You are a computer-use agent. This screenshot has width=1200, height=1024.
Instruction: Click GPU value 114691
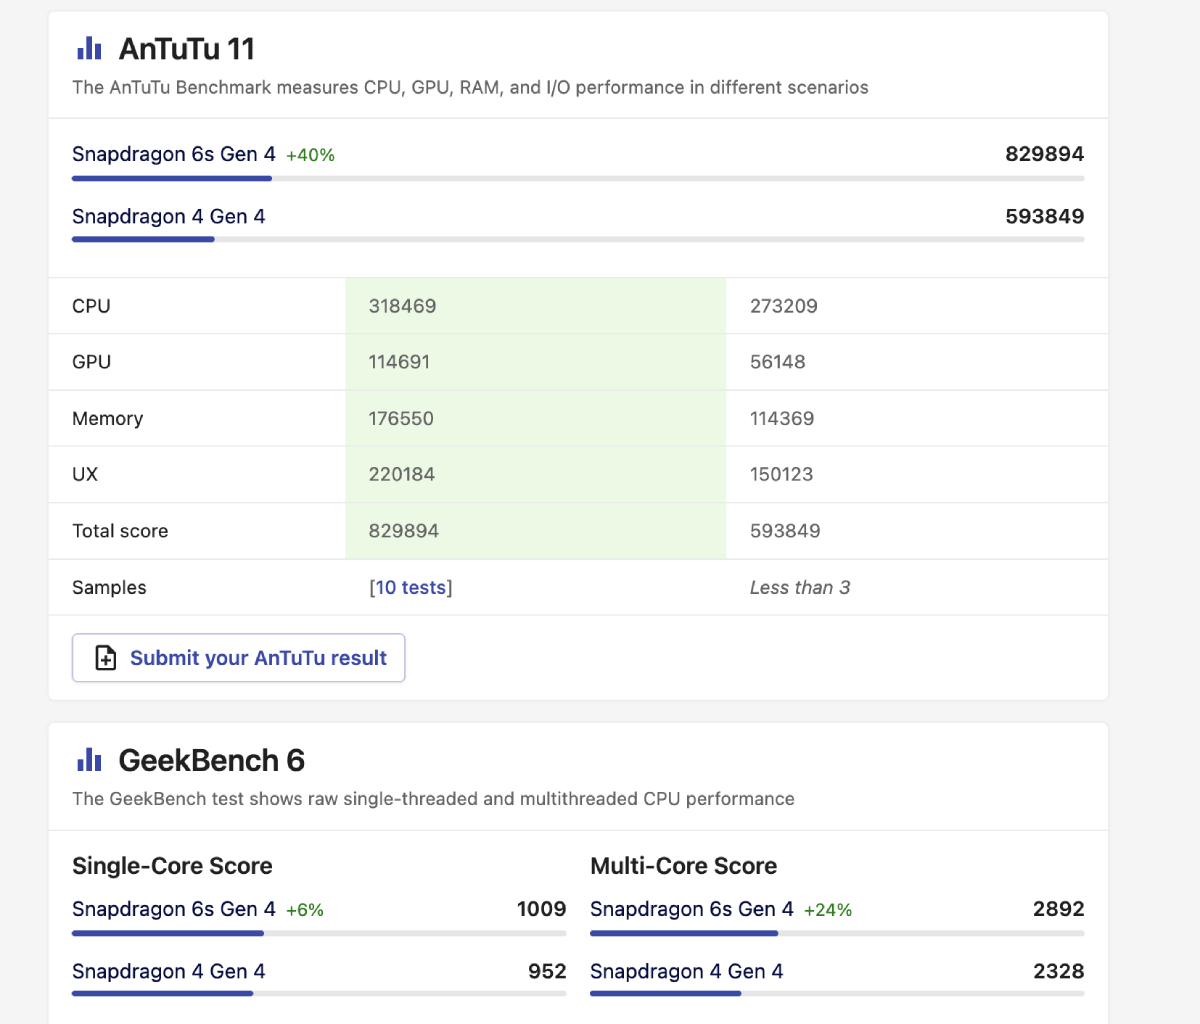(399, 362)
